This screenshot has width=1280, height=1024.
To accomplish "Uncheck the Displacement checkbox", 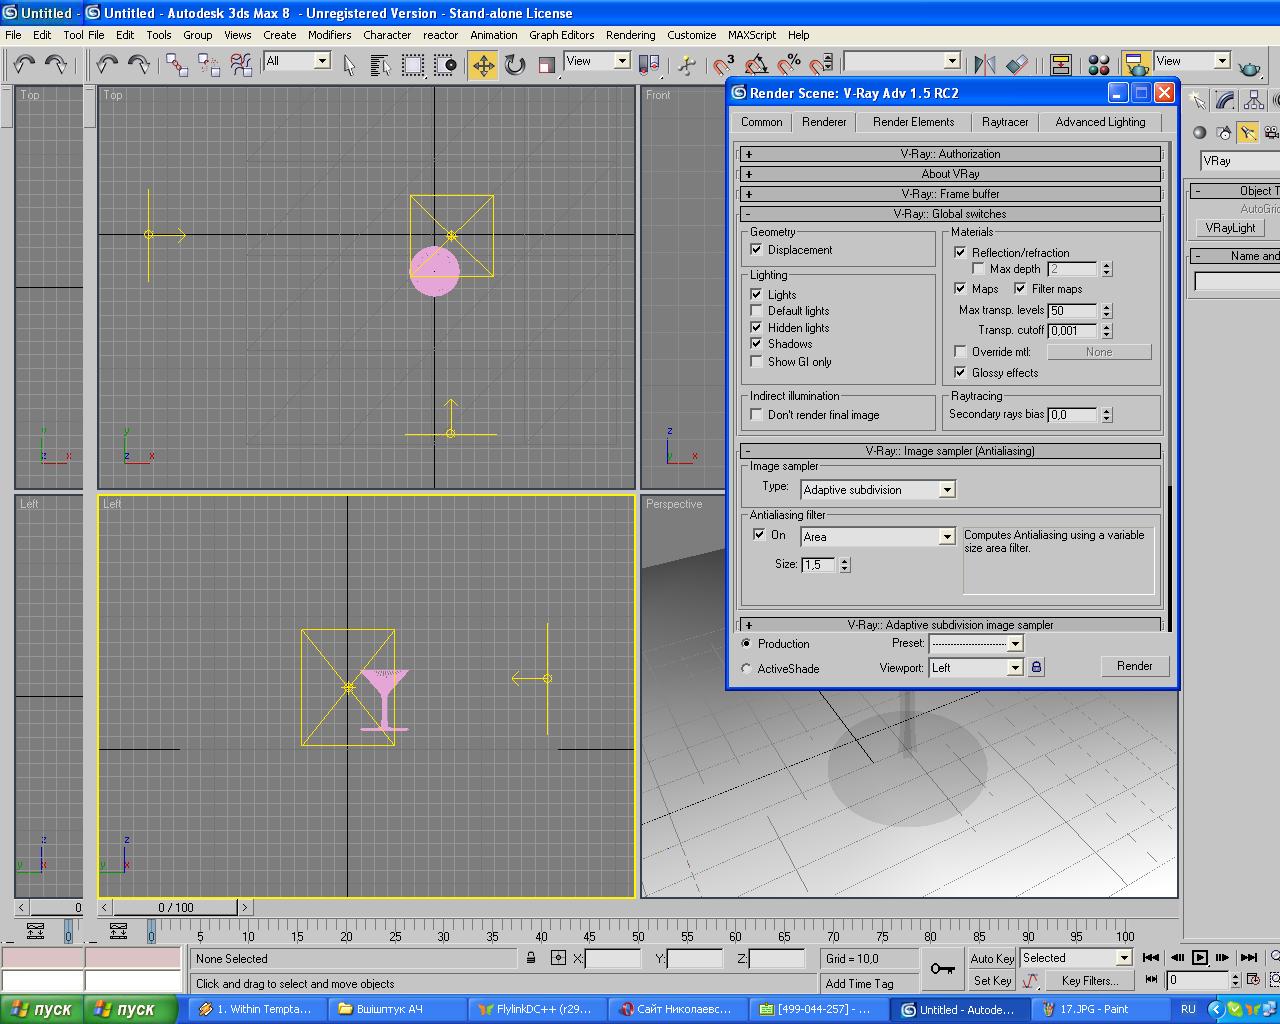I will [x=757, y=250].
